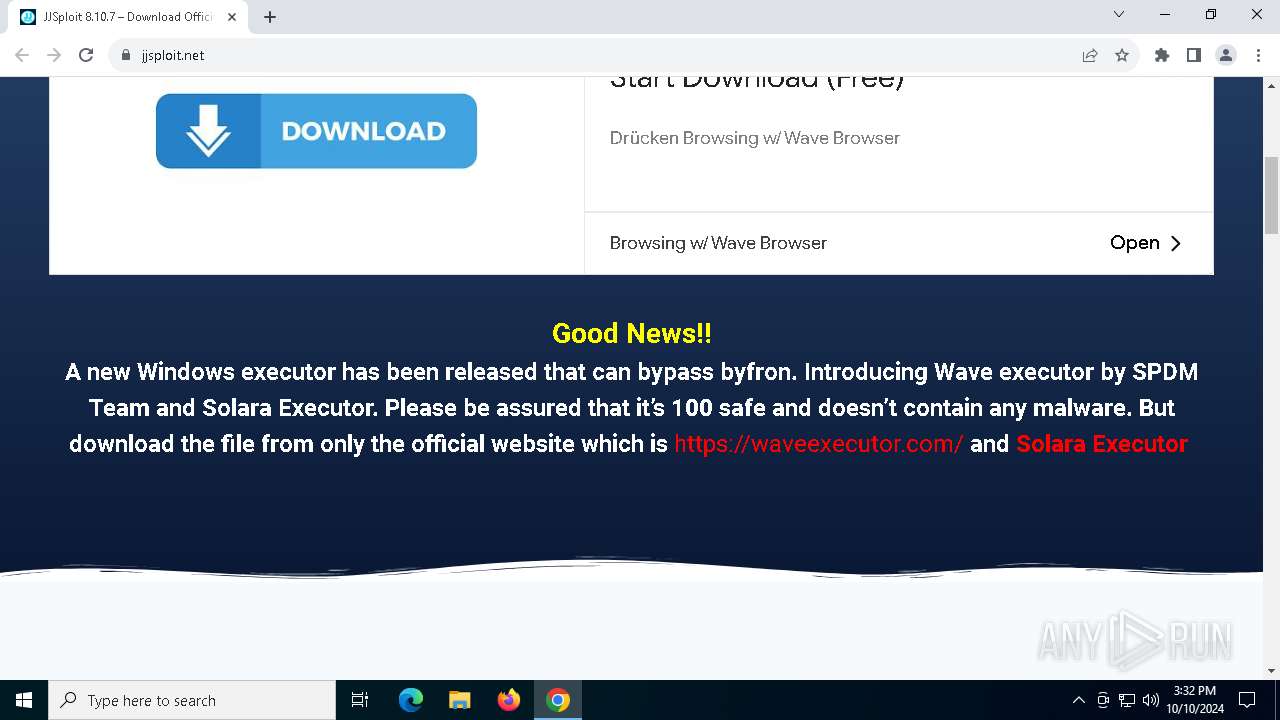Open the Extensions puzzle icon
Viewport: 1280px width, 720px height.
[1162, 55]
